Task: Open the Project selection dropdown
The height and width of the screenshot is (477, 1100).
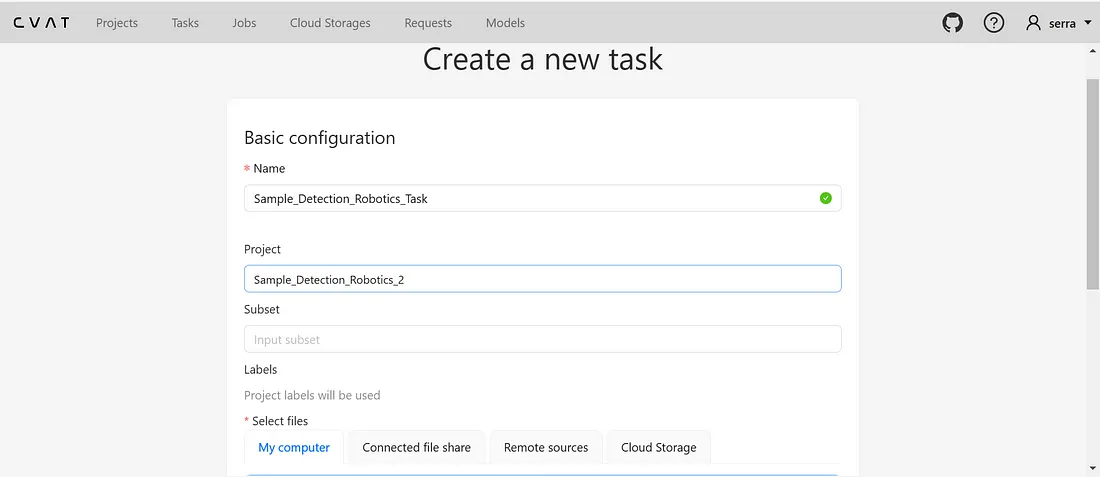Action: click(542, 279)
